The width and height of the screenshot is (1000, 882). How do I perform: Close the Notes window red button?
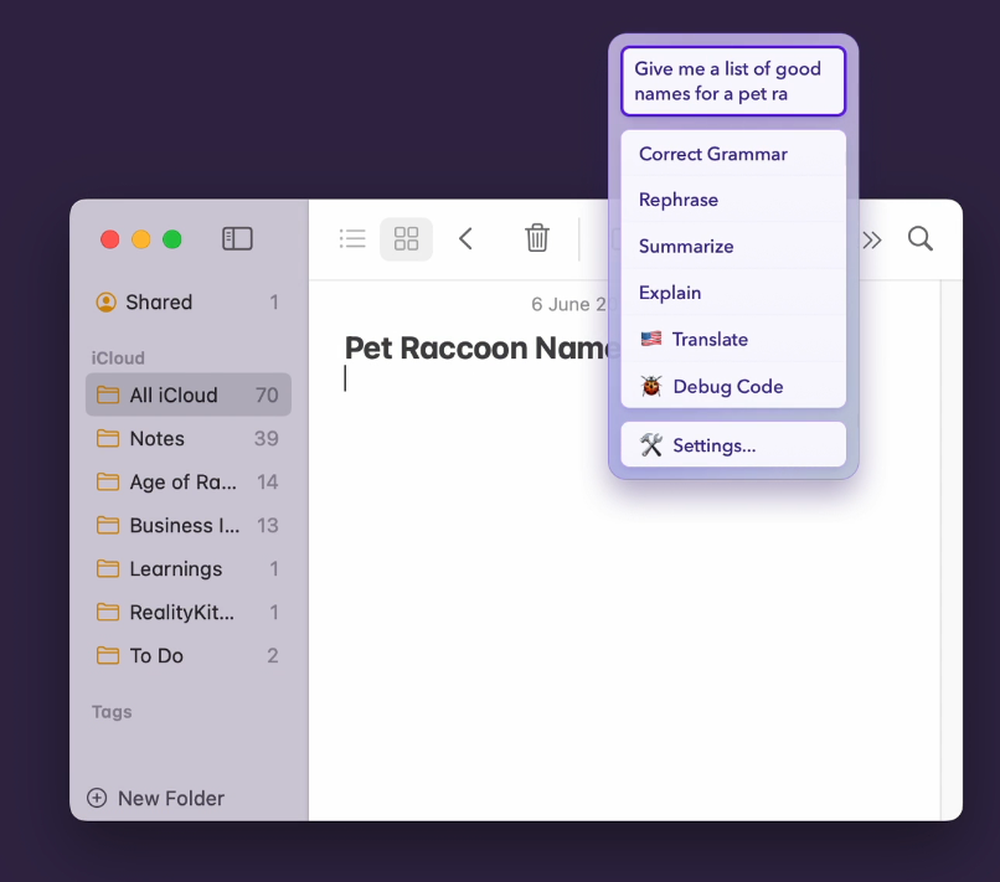tap(110, 240)
